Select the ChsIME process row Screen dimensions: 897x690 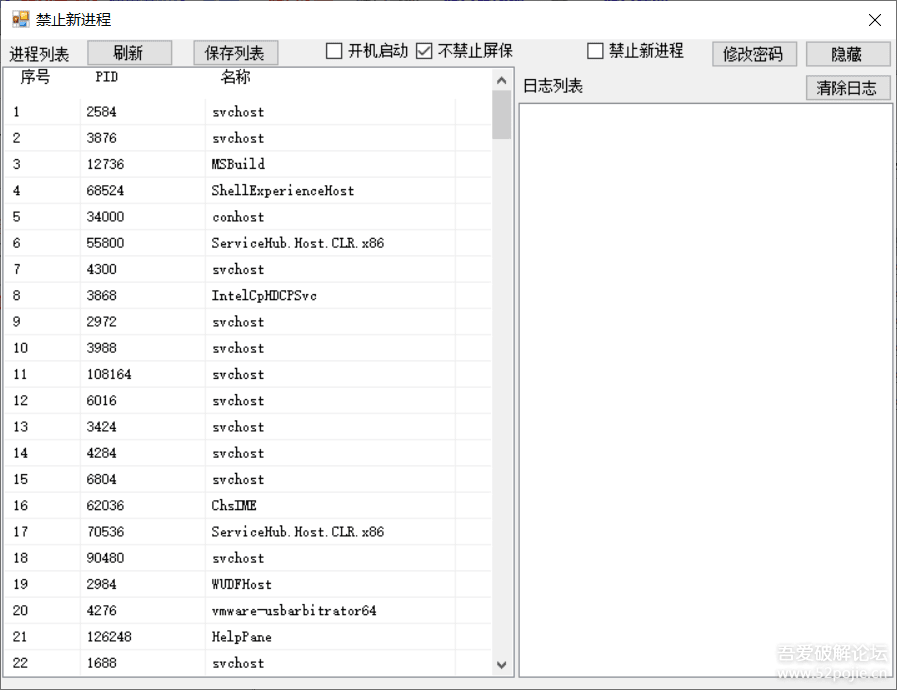(235, 505)
